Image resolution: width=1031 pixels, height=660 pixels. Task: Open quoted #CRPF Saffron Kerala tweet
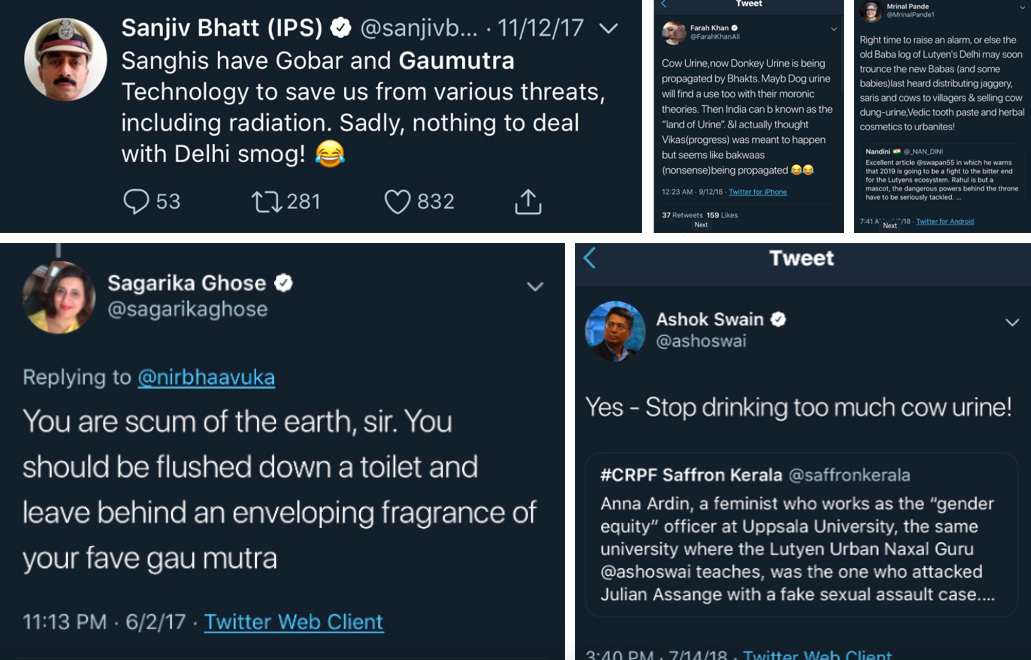coord(801,535)
